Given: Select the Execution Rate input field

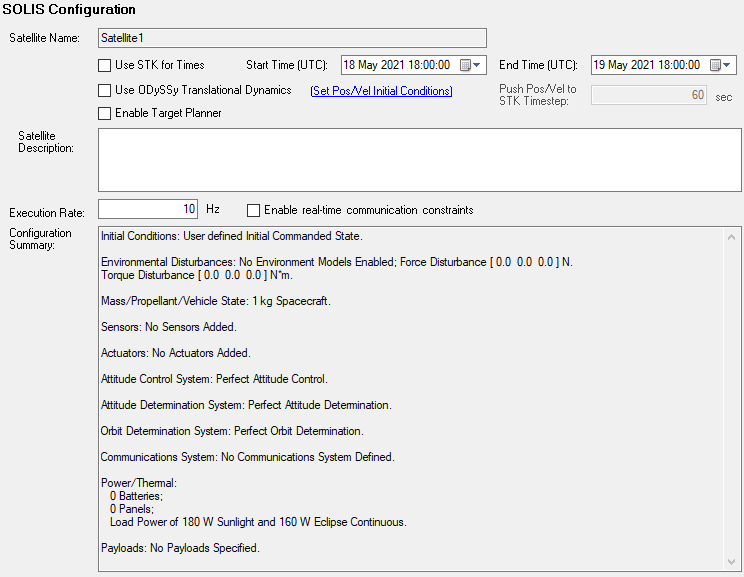Looking at the screenshot, I should coord(148,210).
